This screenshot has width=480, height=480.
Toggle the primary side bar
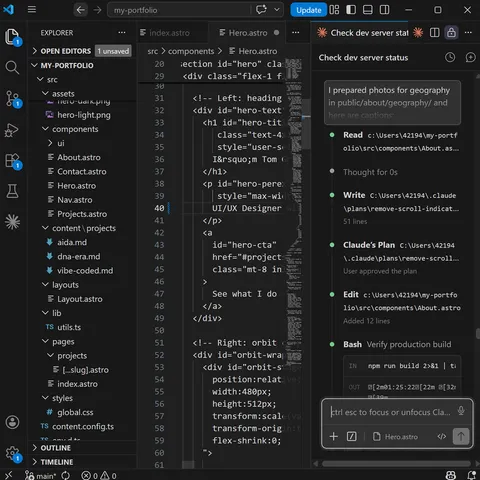351,10
